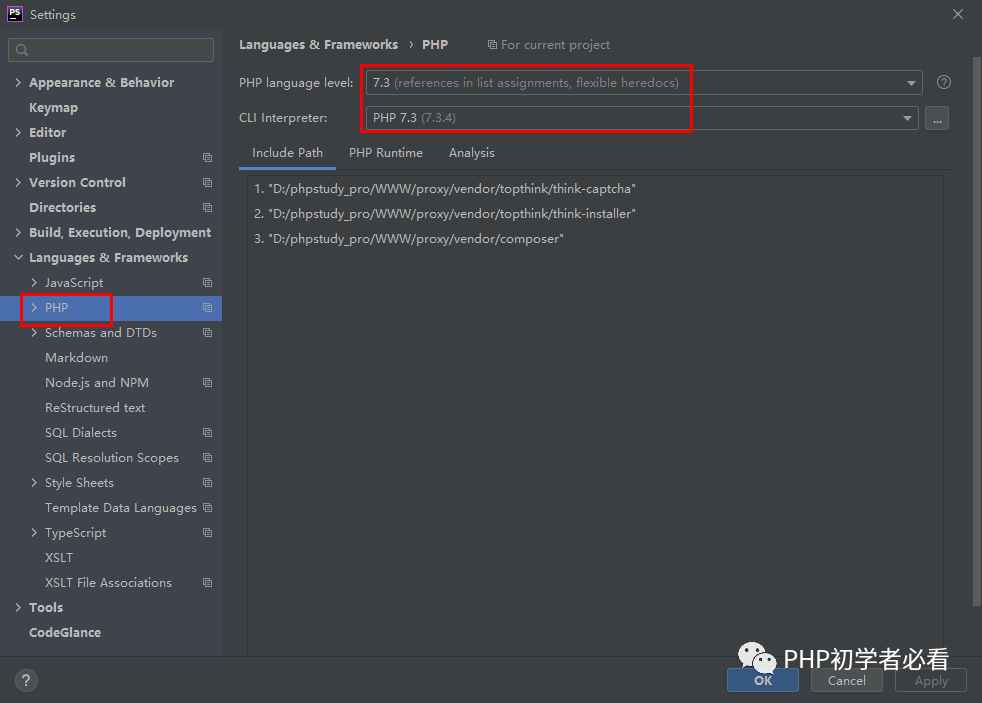Click the project-level icon in the PHP row
Viewport: 982px width, 703px height.
click(207, 308)
